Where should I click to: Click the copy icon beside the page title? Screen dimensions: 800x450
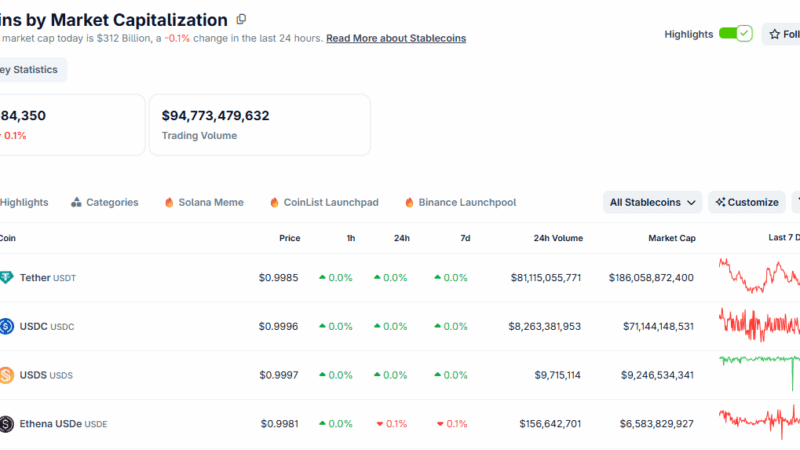pos(241,19)
